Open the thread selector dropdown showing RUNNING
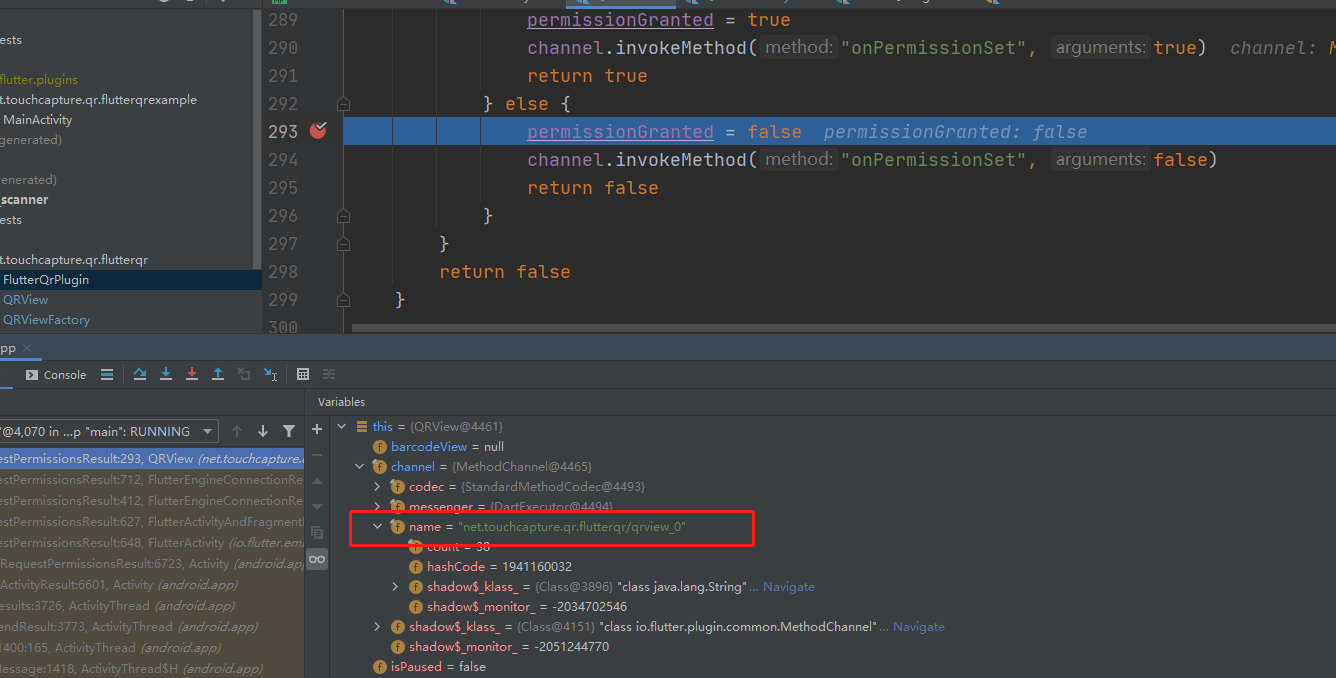 pyautogui.click(x=208, y=431)
